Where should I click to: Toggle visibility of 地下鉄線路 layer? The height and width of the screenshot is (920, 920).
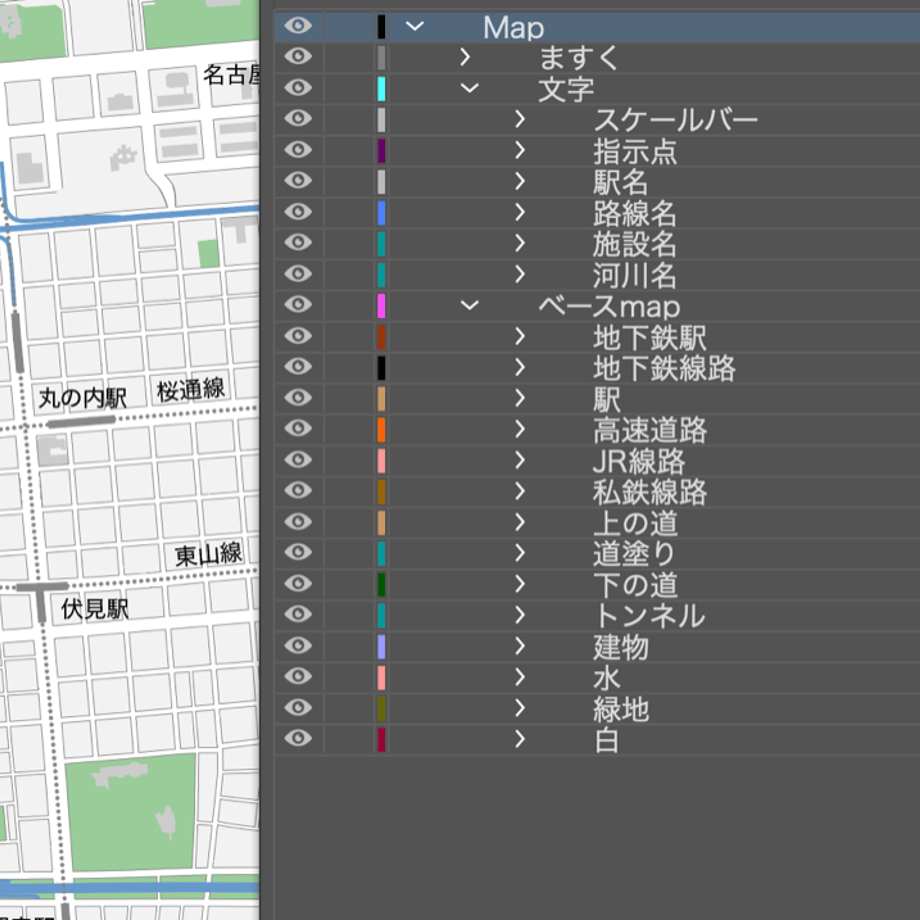pyautogui.click(x=298, y=367)
